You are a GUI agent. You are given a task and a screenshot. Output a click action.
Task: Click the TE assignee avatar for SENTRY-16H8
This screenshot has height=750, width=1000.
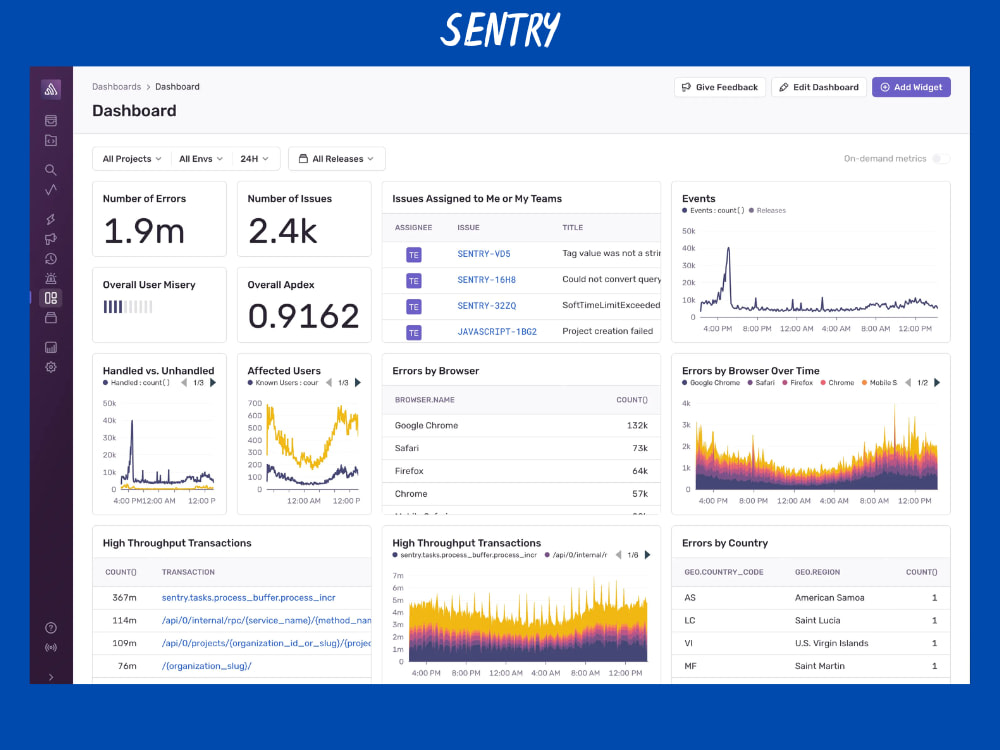point(414,281)
